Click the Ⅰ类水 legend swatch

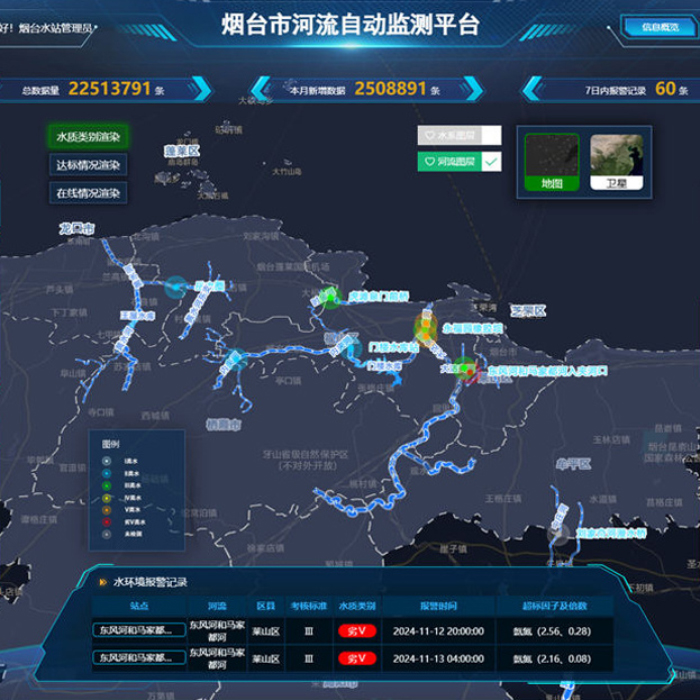point(106,461)
